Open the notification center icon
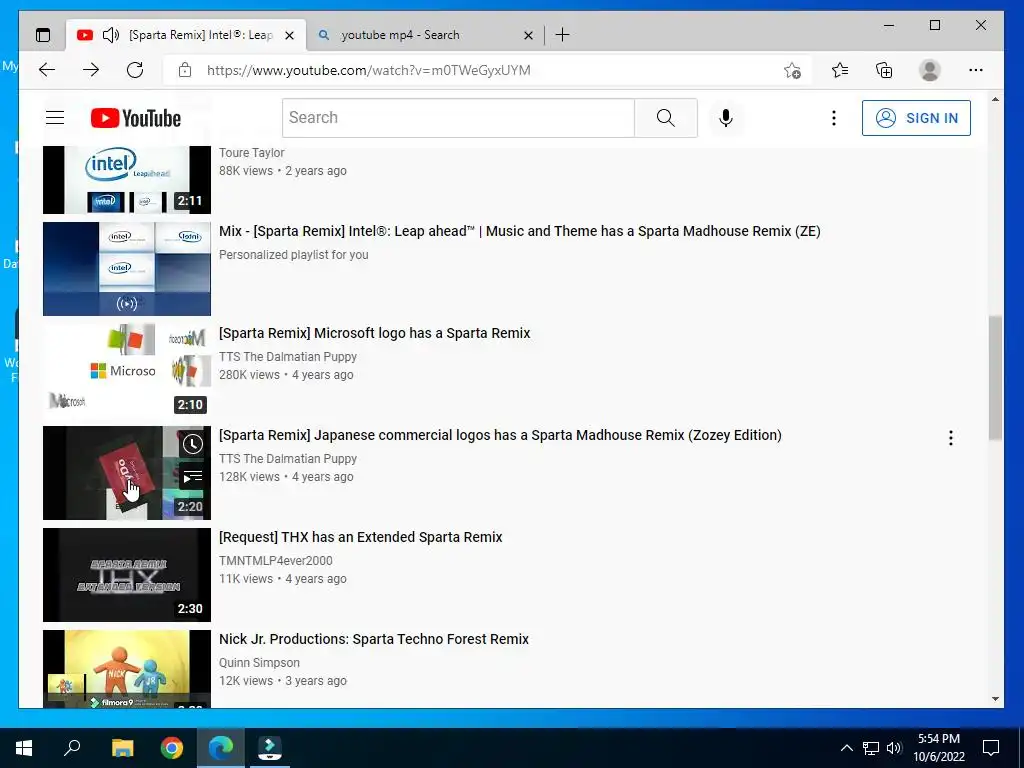This screenshot has height=768, width=1024. point(991,748)
